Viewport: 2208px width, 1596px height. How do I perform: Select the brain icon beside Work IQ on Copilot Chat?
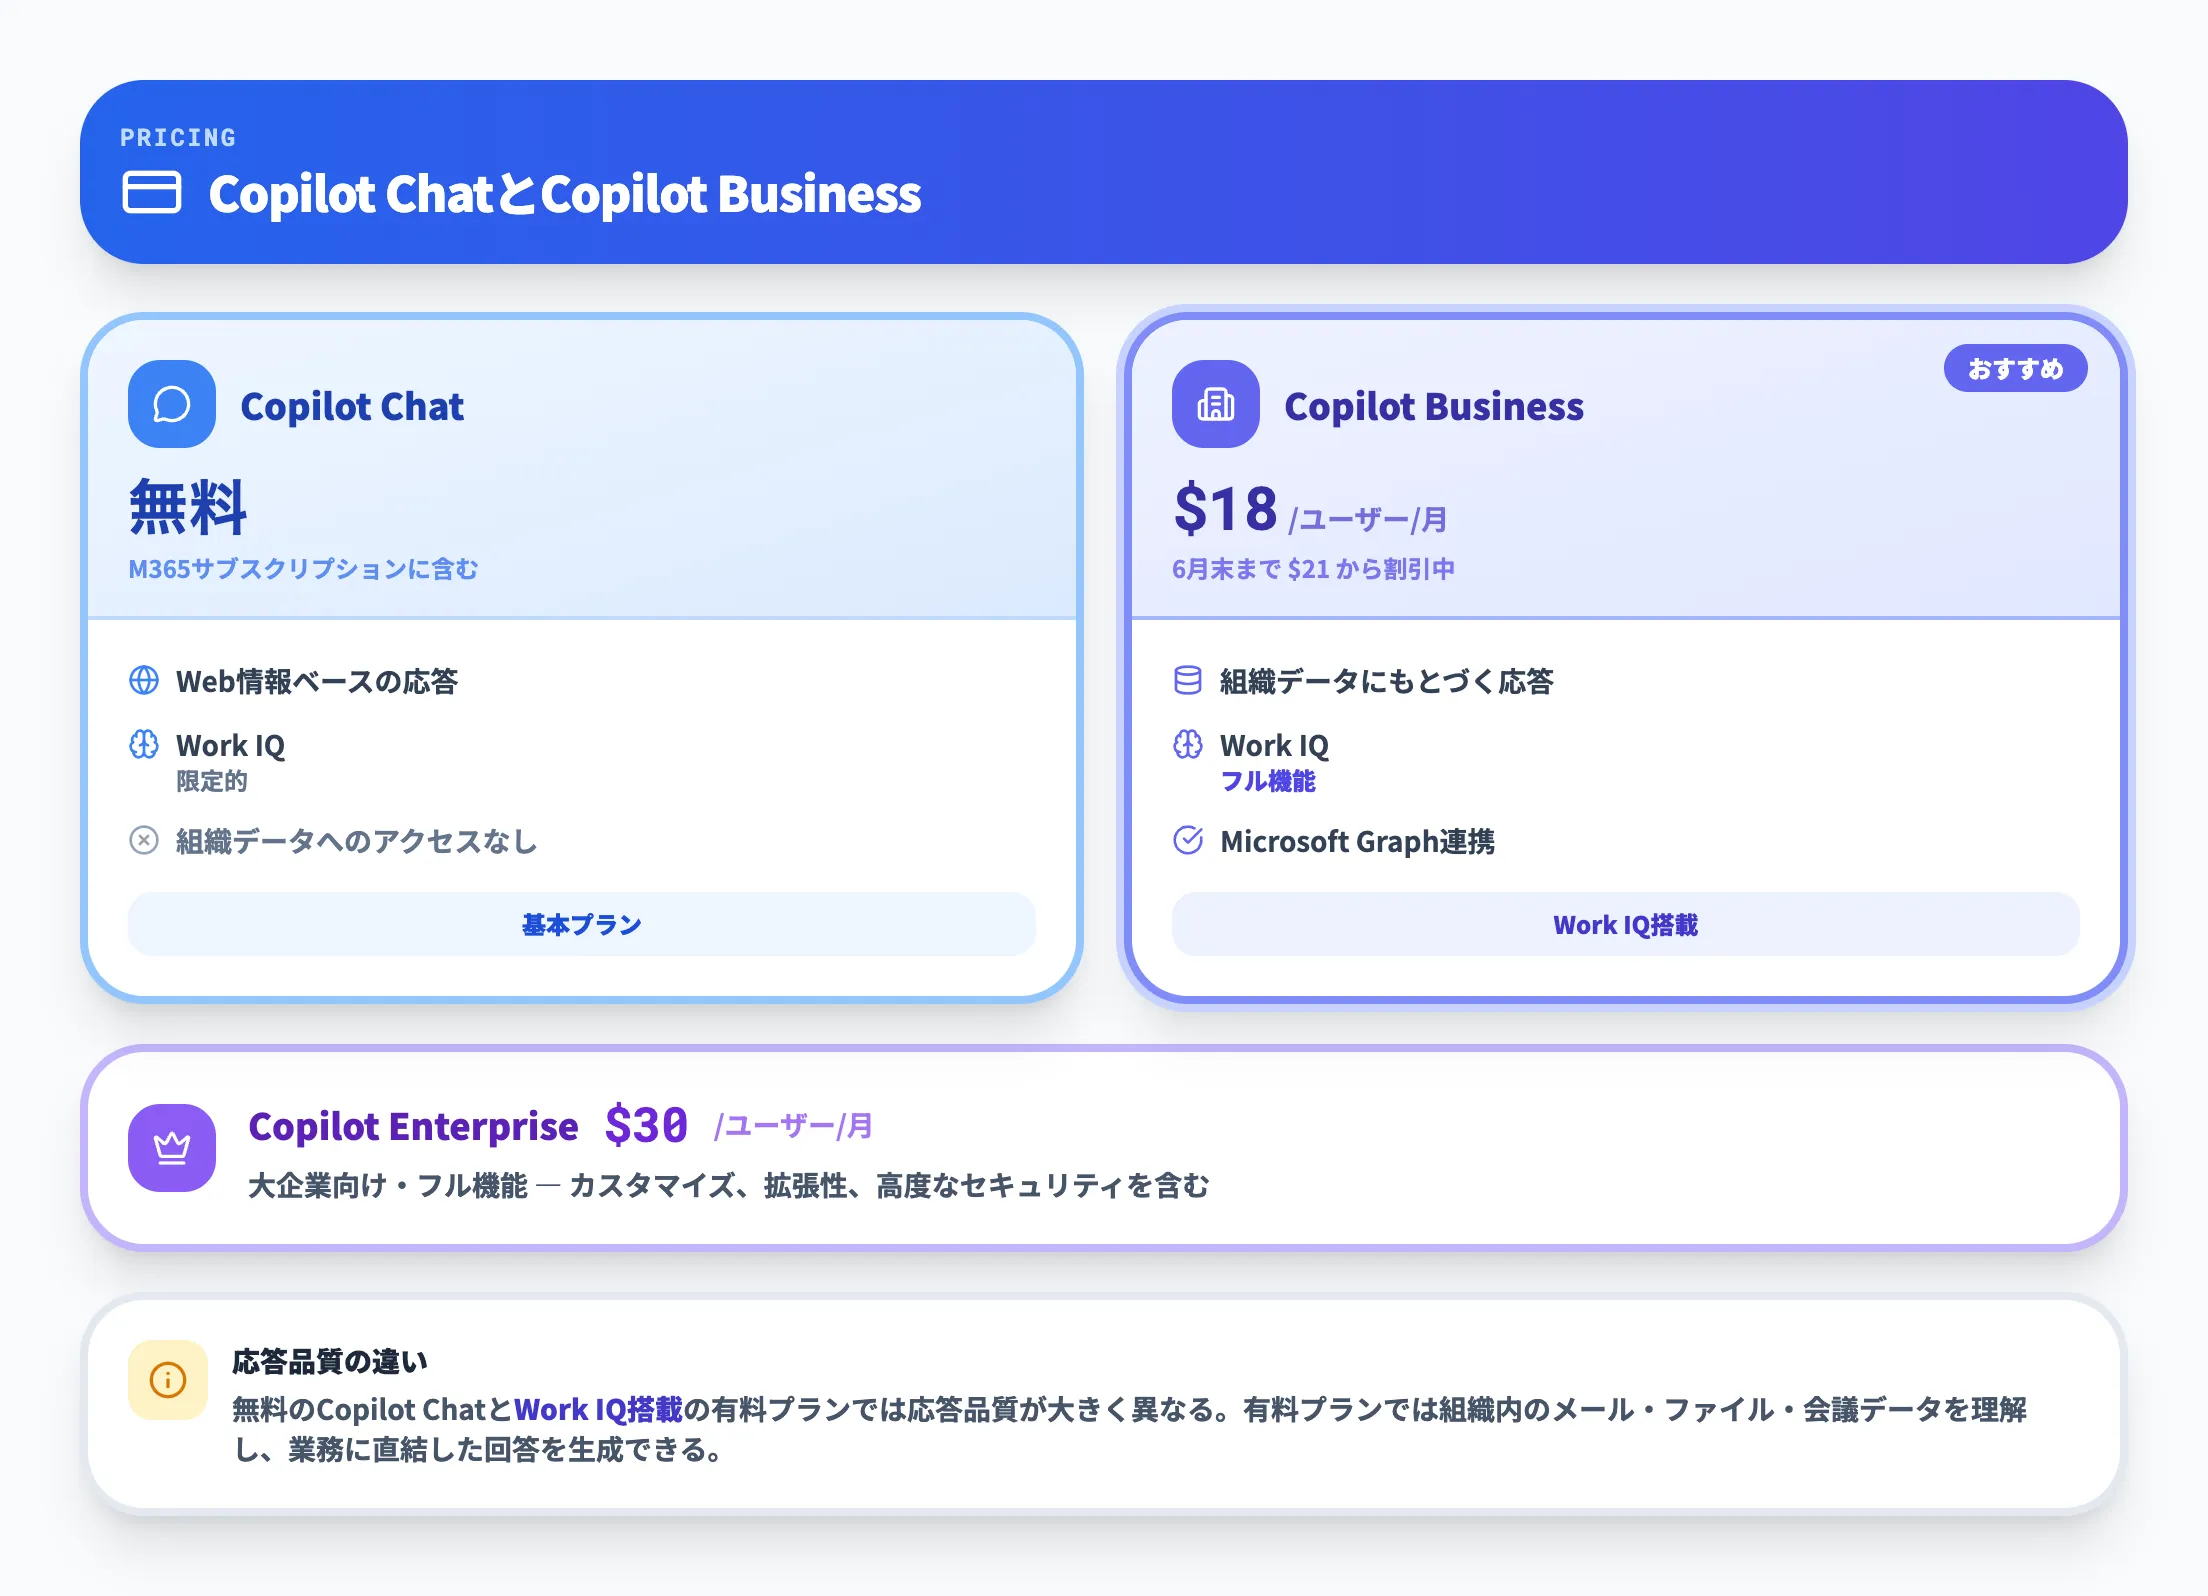(145, 744)
